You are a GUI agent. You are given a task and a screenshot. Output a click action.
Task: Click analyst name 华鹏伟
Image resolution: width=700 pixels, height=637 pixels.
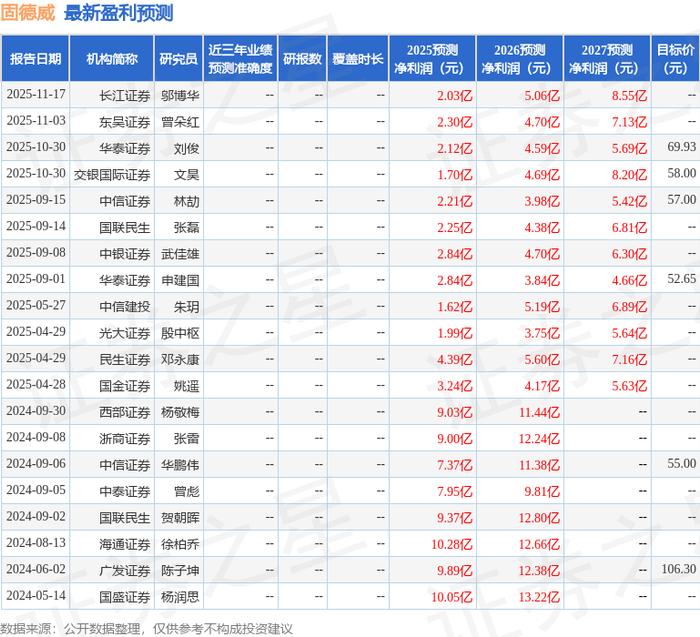click(x=180, y=465)
